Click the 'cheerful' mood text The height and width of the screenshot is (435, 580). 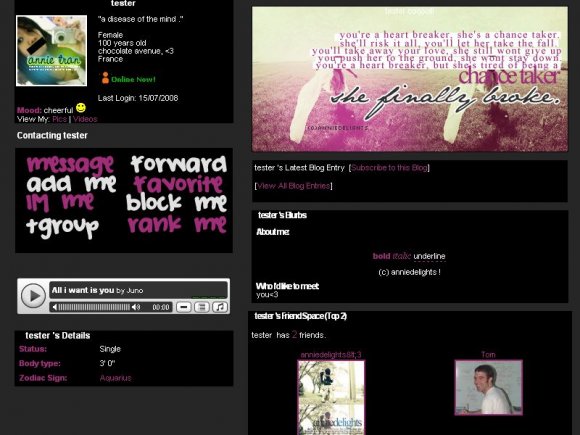pyautogui.click(x=58, y=110)
